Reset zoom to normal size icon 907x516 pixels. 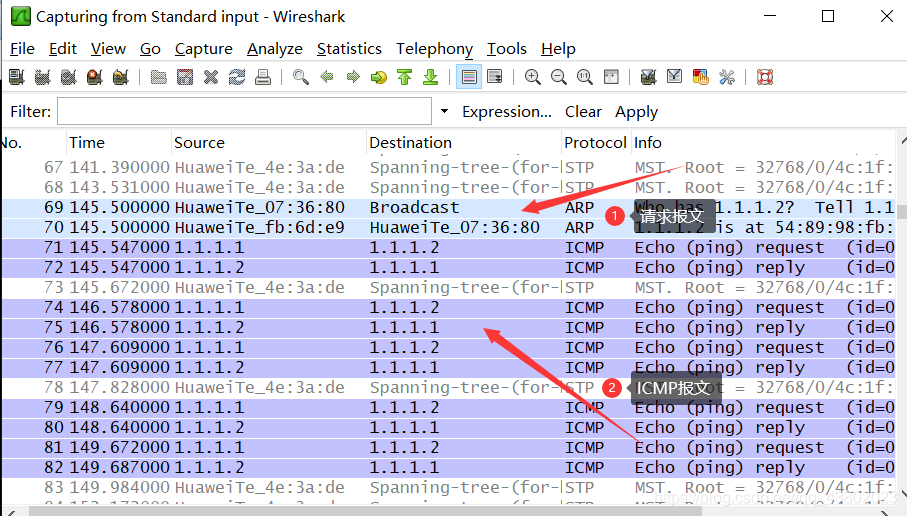(585, 77)
